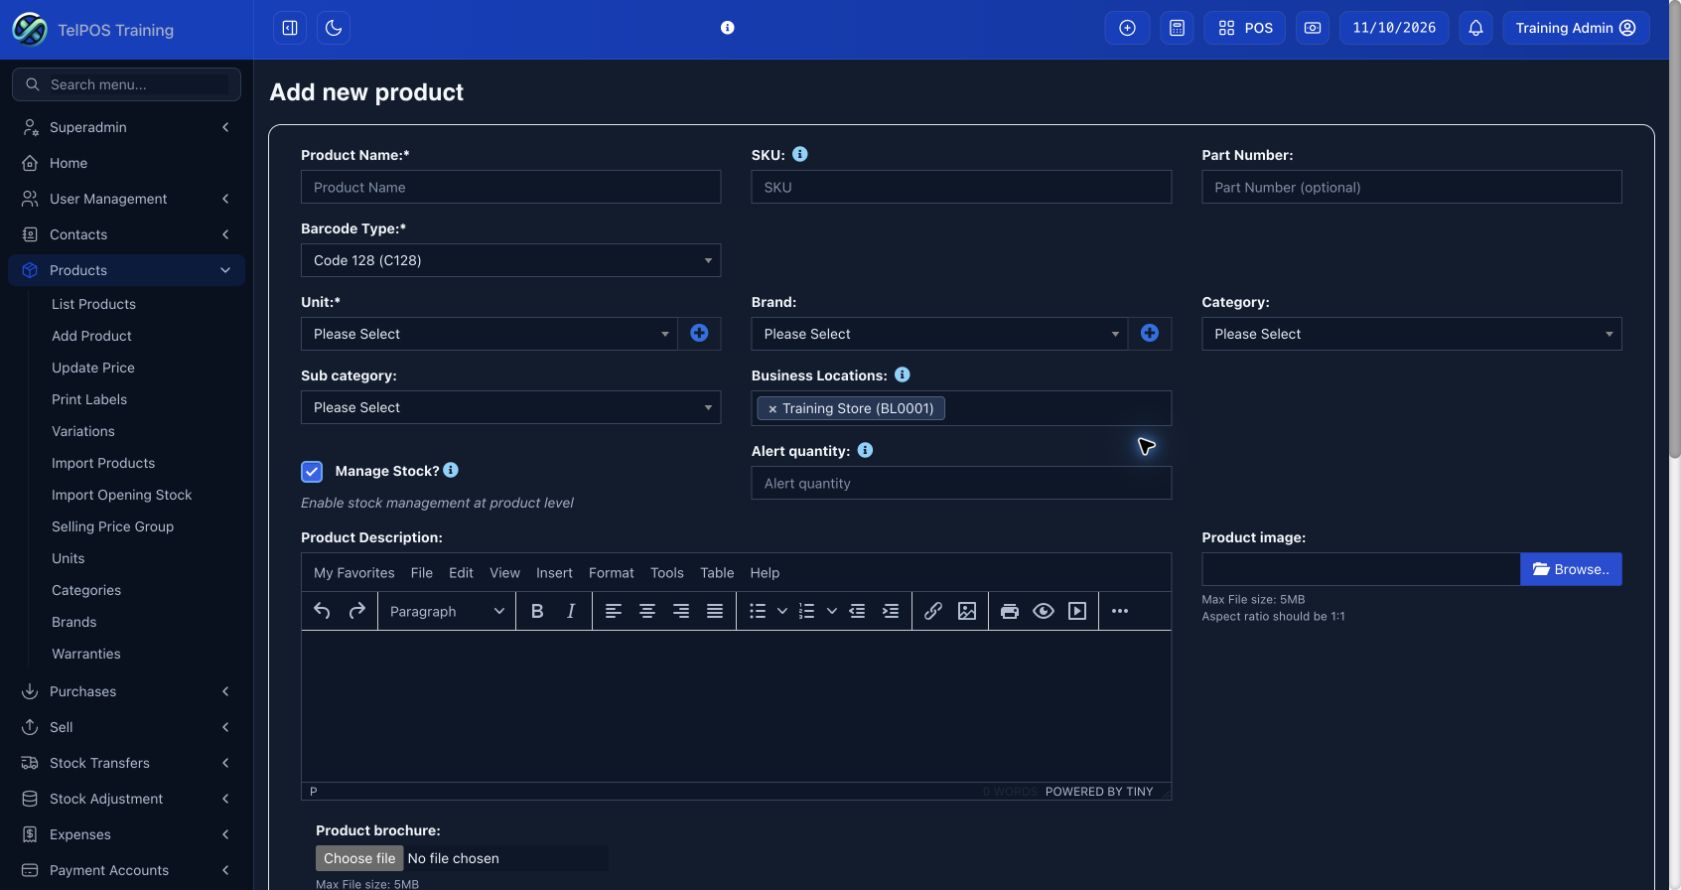Add a new unit with plus icon
This screenshot has height=890, width=1681.
click(699, 334)
